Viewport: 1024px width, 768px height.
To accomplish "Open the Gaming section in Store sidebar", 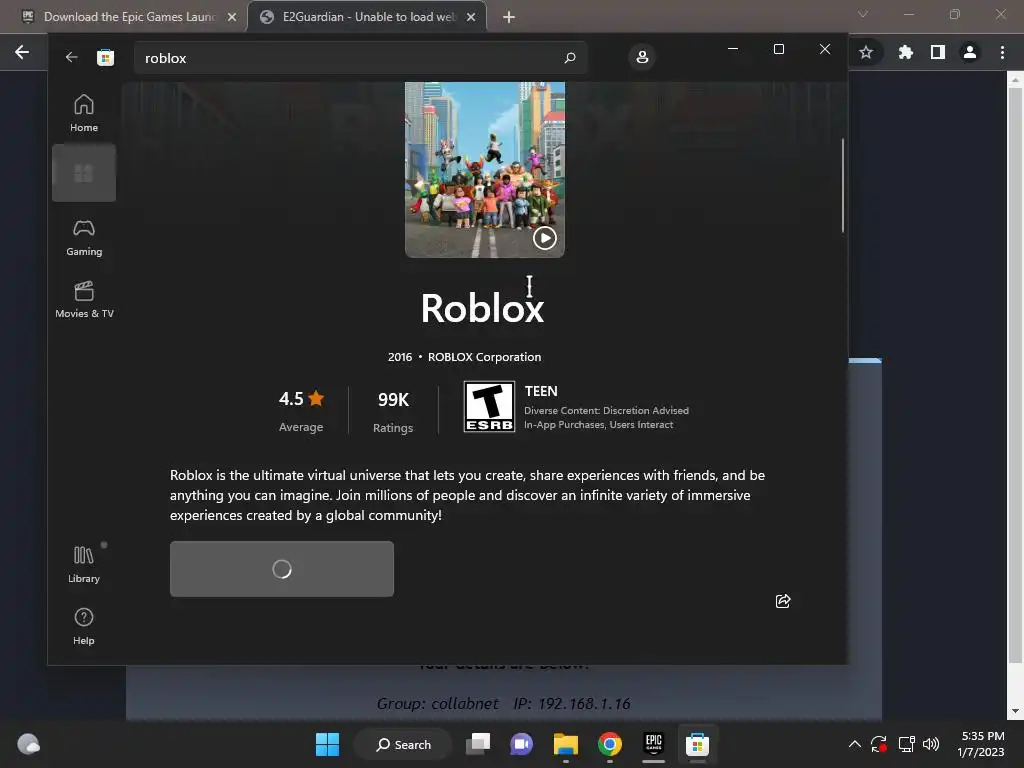I will (x=84, y=238).
